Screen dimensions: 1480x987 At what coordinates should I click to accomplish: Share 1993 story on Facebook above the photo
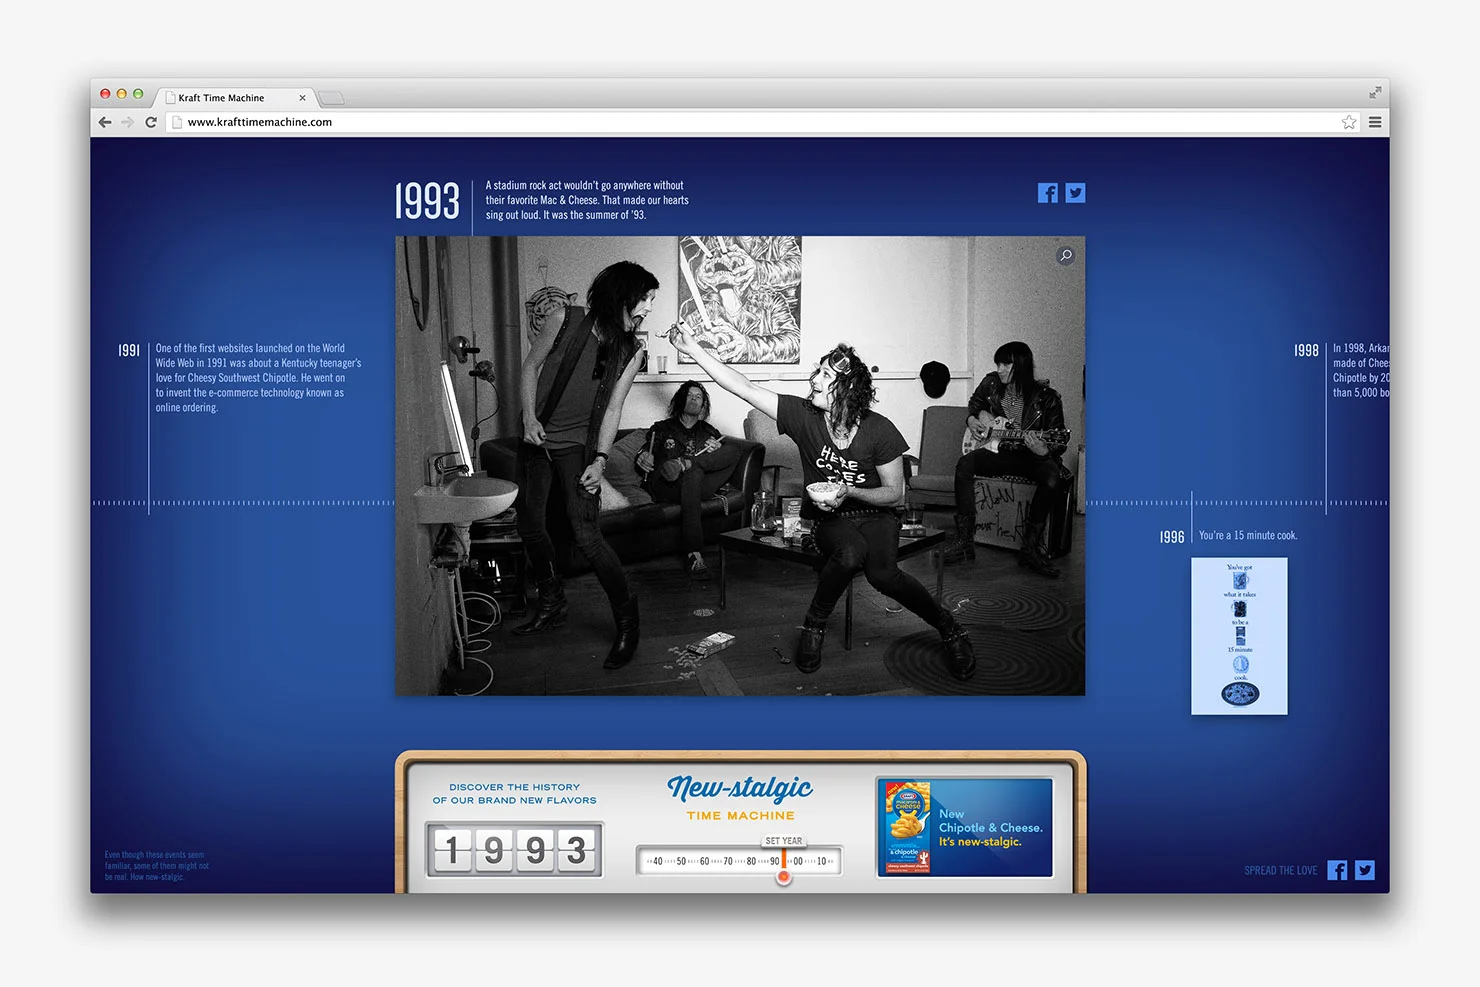click(1047, 193)
